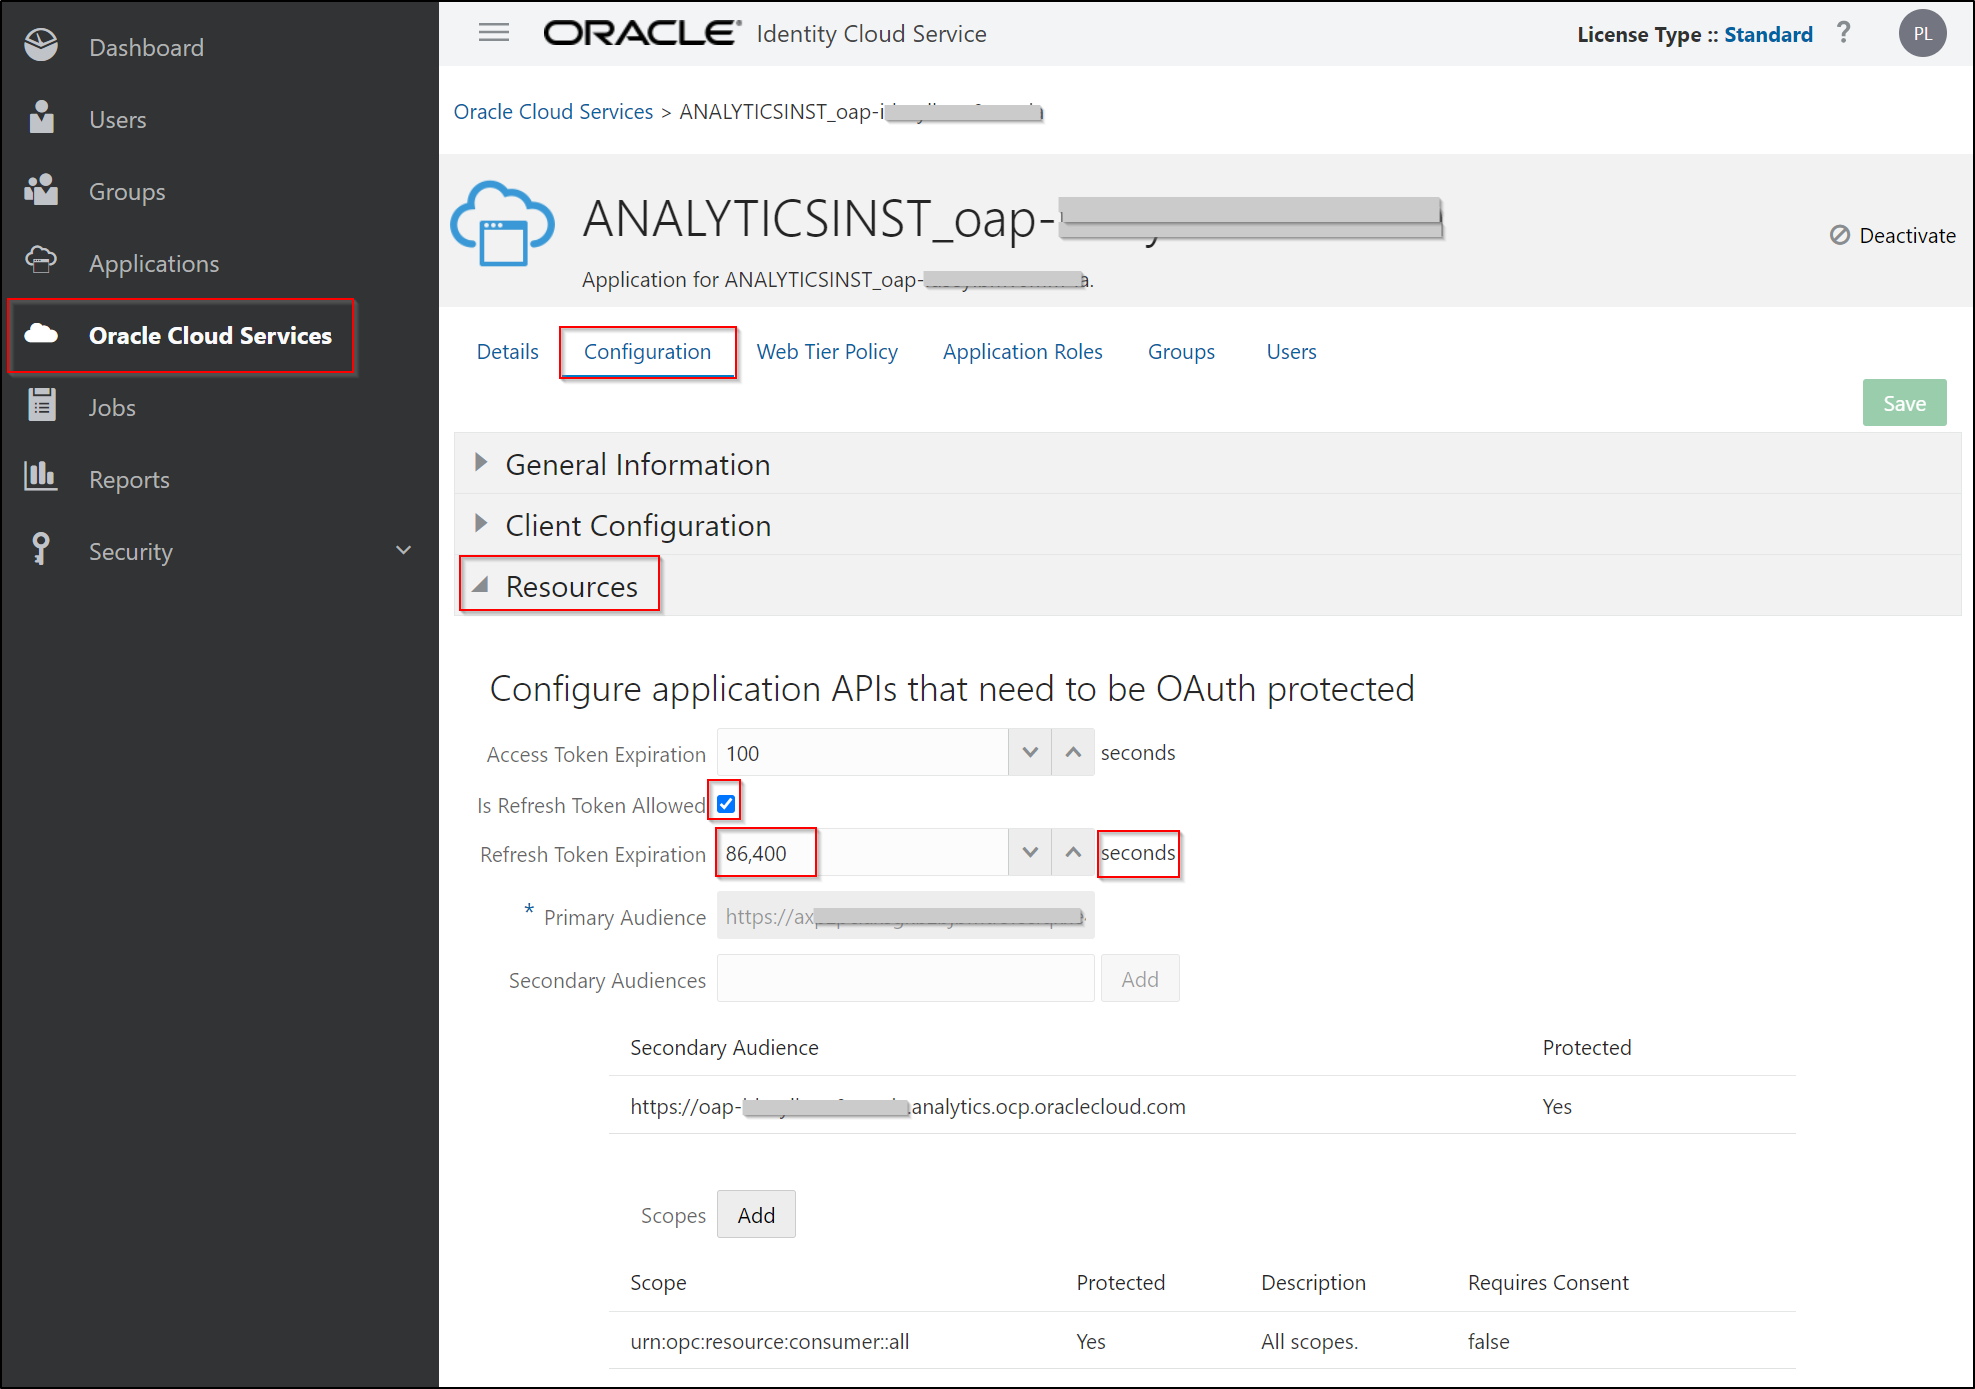Open the Application Roles tab
Screen dimensions: 1975x1389
[x=1022, y=352]
